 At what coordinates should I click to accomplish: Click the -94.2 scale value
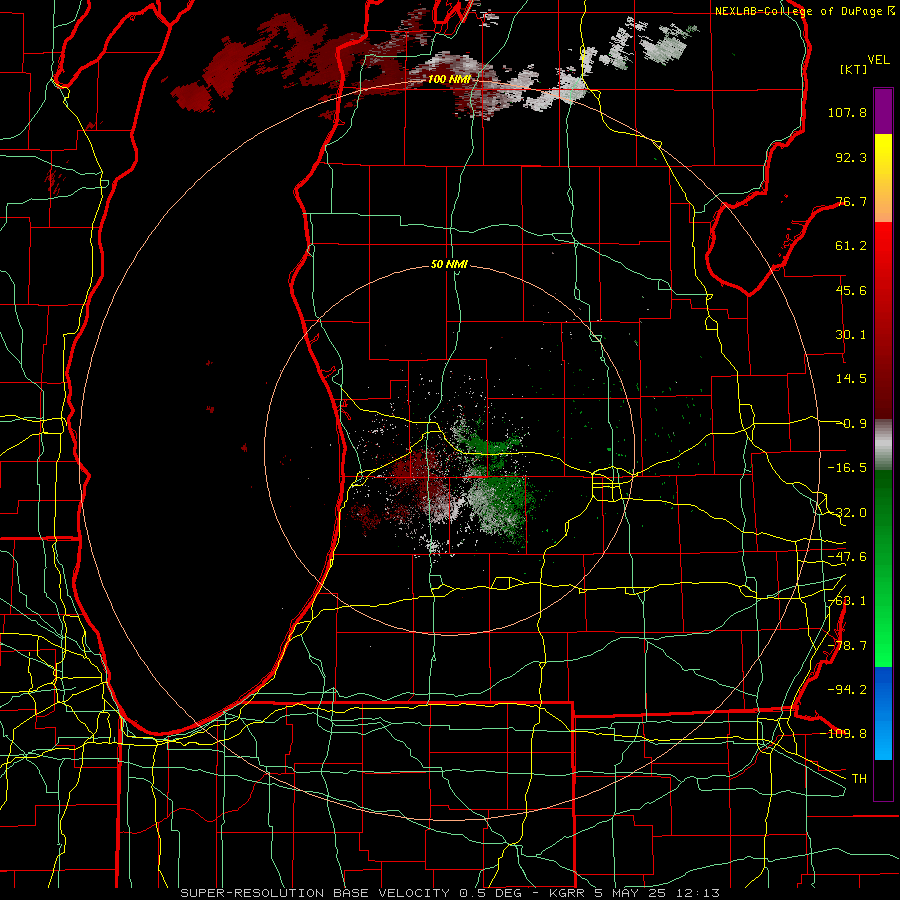[847, 689]
